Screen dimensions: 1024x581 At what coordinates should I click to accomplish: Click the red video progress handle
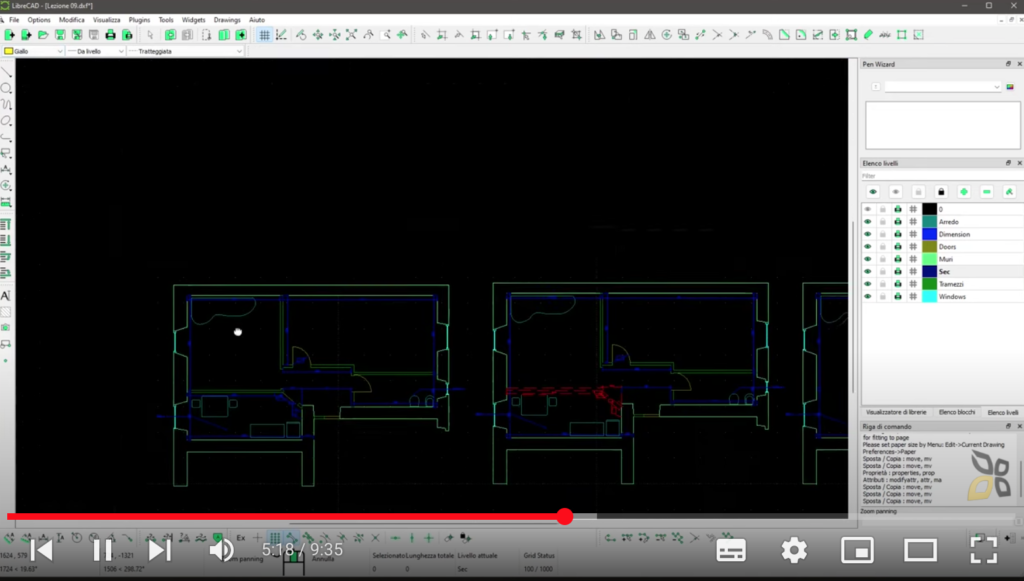point(565,516)
